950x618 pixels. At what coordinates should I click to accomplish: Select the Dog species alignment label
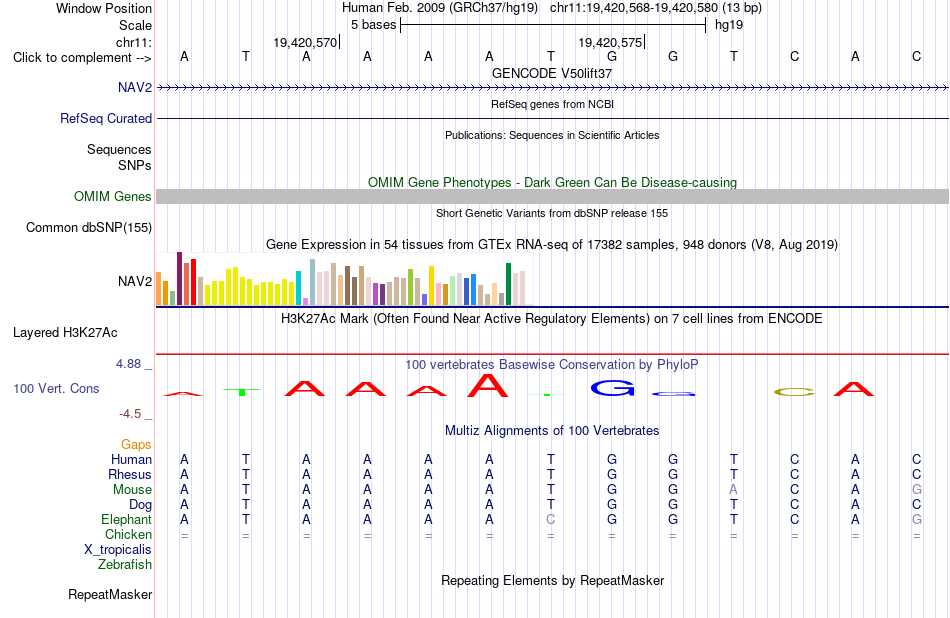coord(140,505)
